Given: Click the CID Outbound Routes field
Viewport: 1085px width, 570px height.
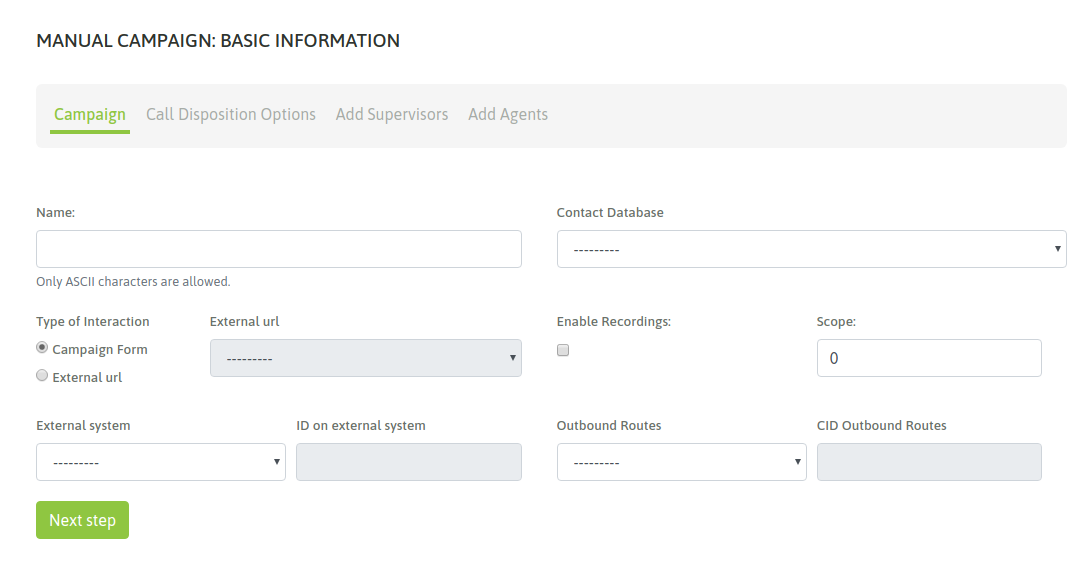Looking at the screenshot, I should tap(929, 462).
